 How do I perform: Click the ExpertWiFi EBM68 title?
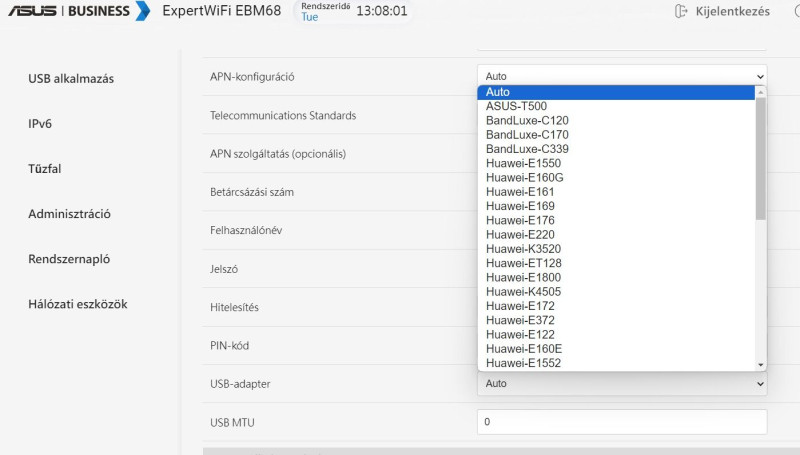(x=221, y=11)
